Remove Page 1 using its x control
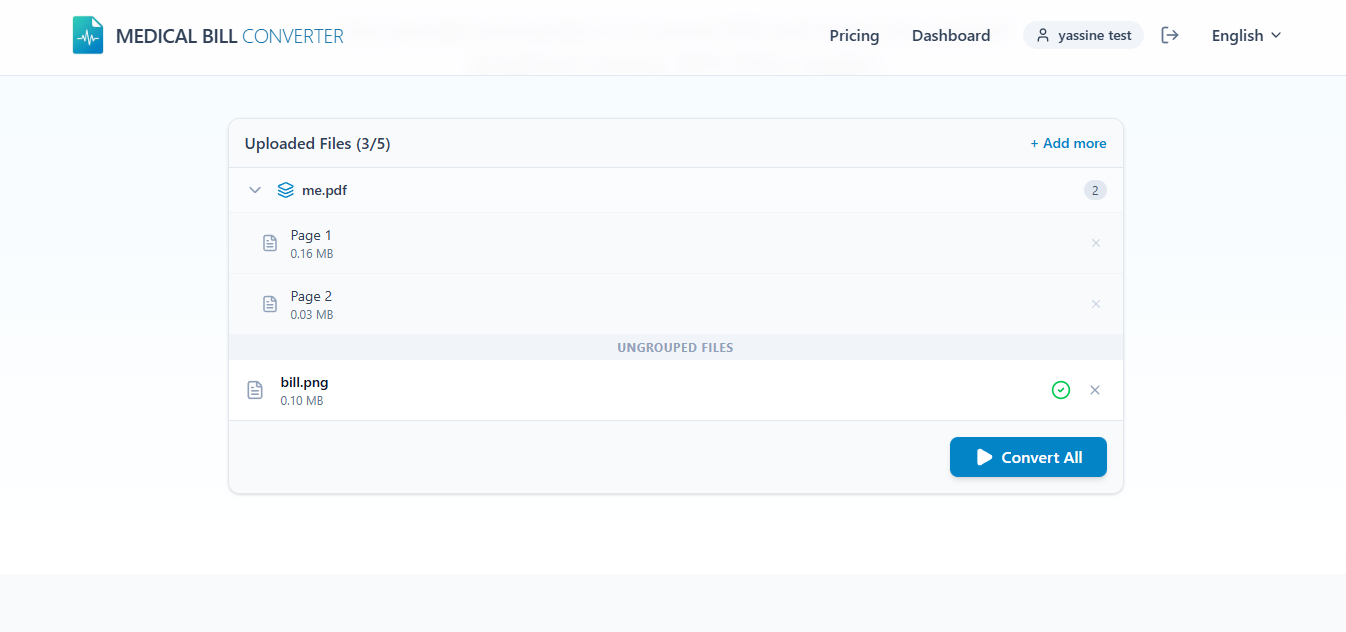The width and height of the screenshot is (1346, 632). (1096, 242)
